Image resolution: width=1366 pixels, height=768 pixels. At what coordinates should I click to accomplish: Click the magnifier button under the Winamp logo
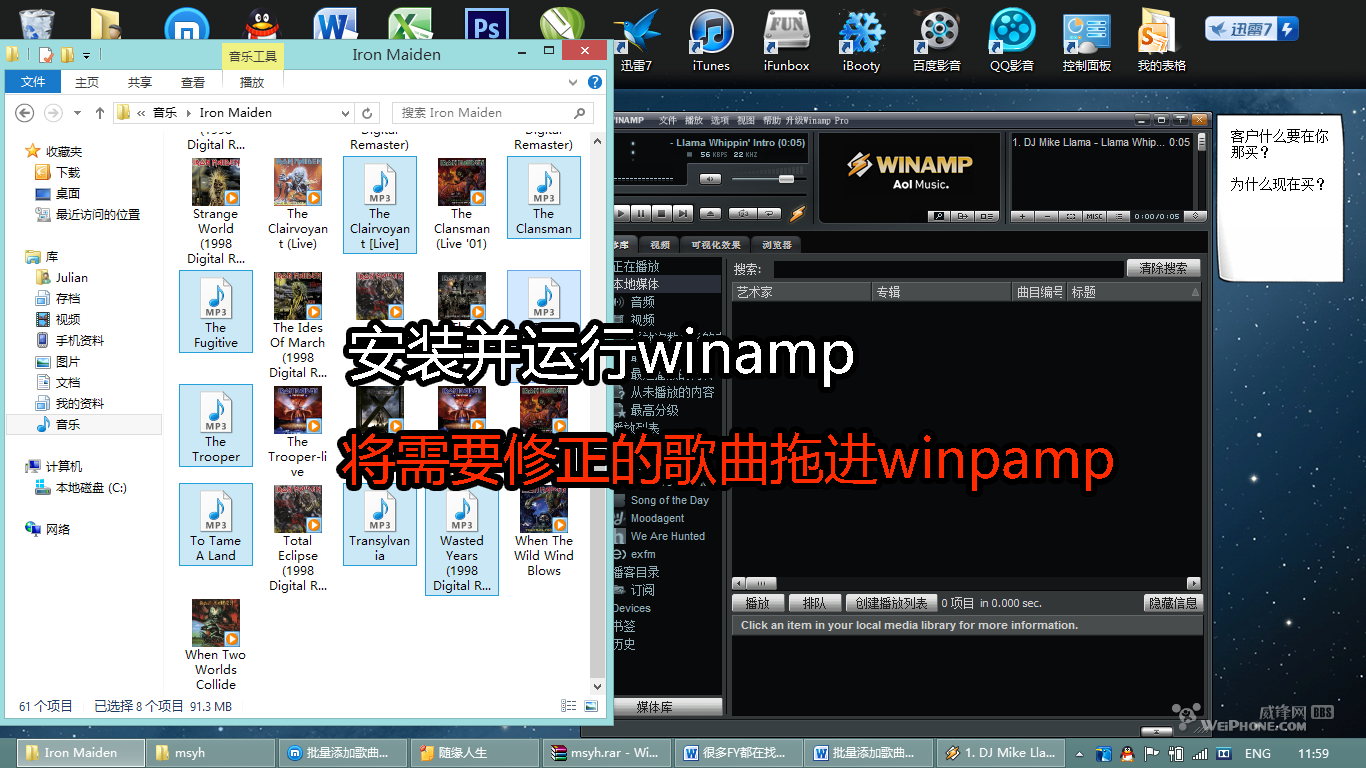tap(939, 216)
